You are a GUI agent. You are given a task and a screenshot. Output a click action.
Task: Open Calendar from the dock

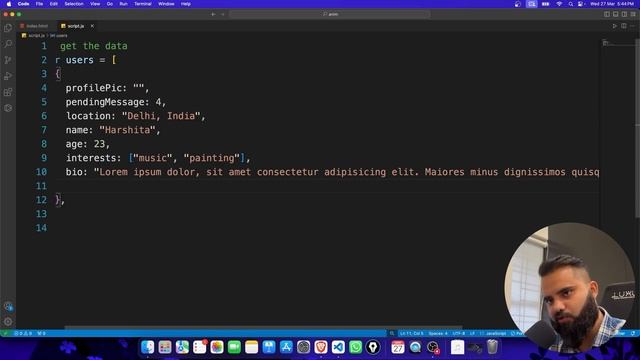click(x=398, y=347)
